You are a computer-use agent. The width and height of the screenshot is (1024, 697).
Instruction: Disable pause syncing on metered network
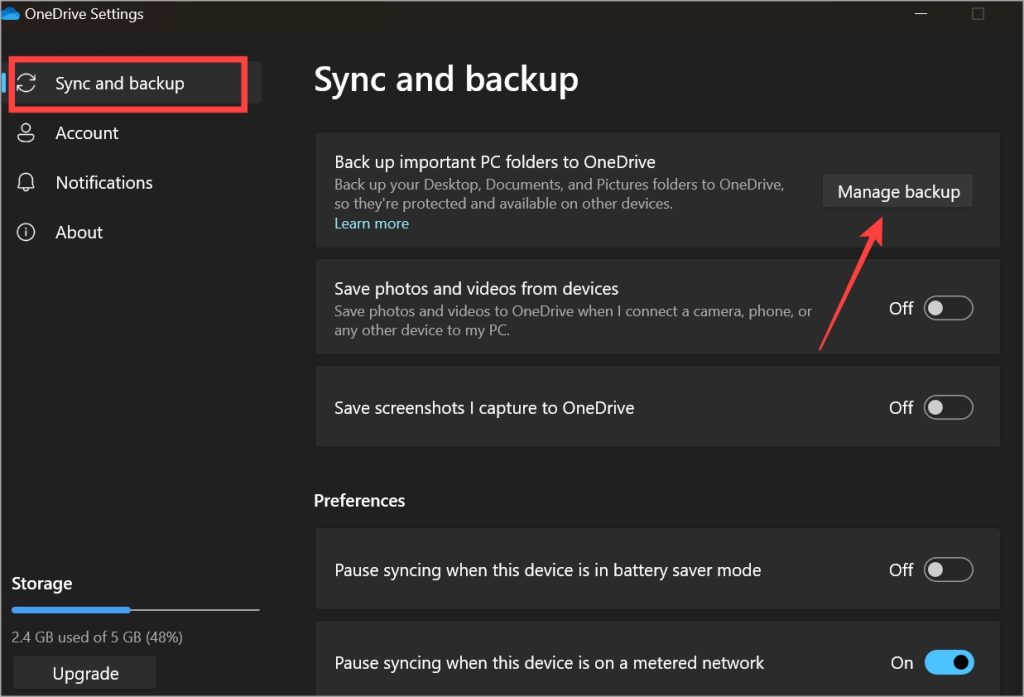pos(948,662)
